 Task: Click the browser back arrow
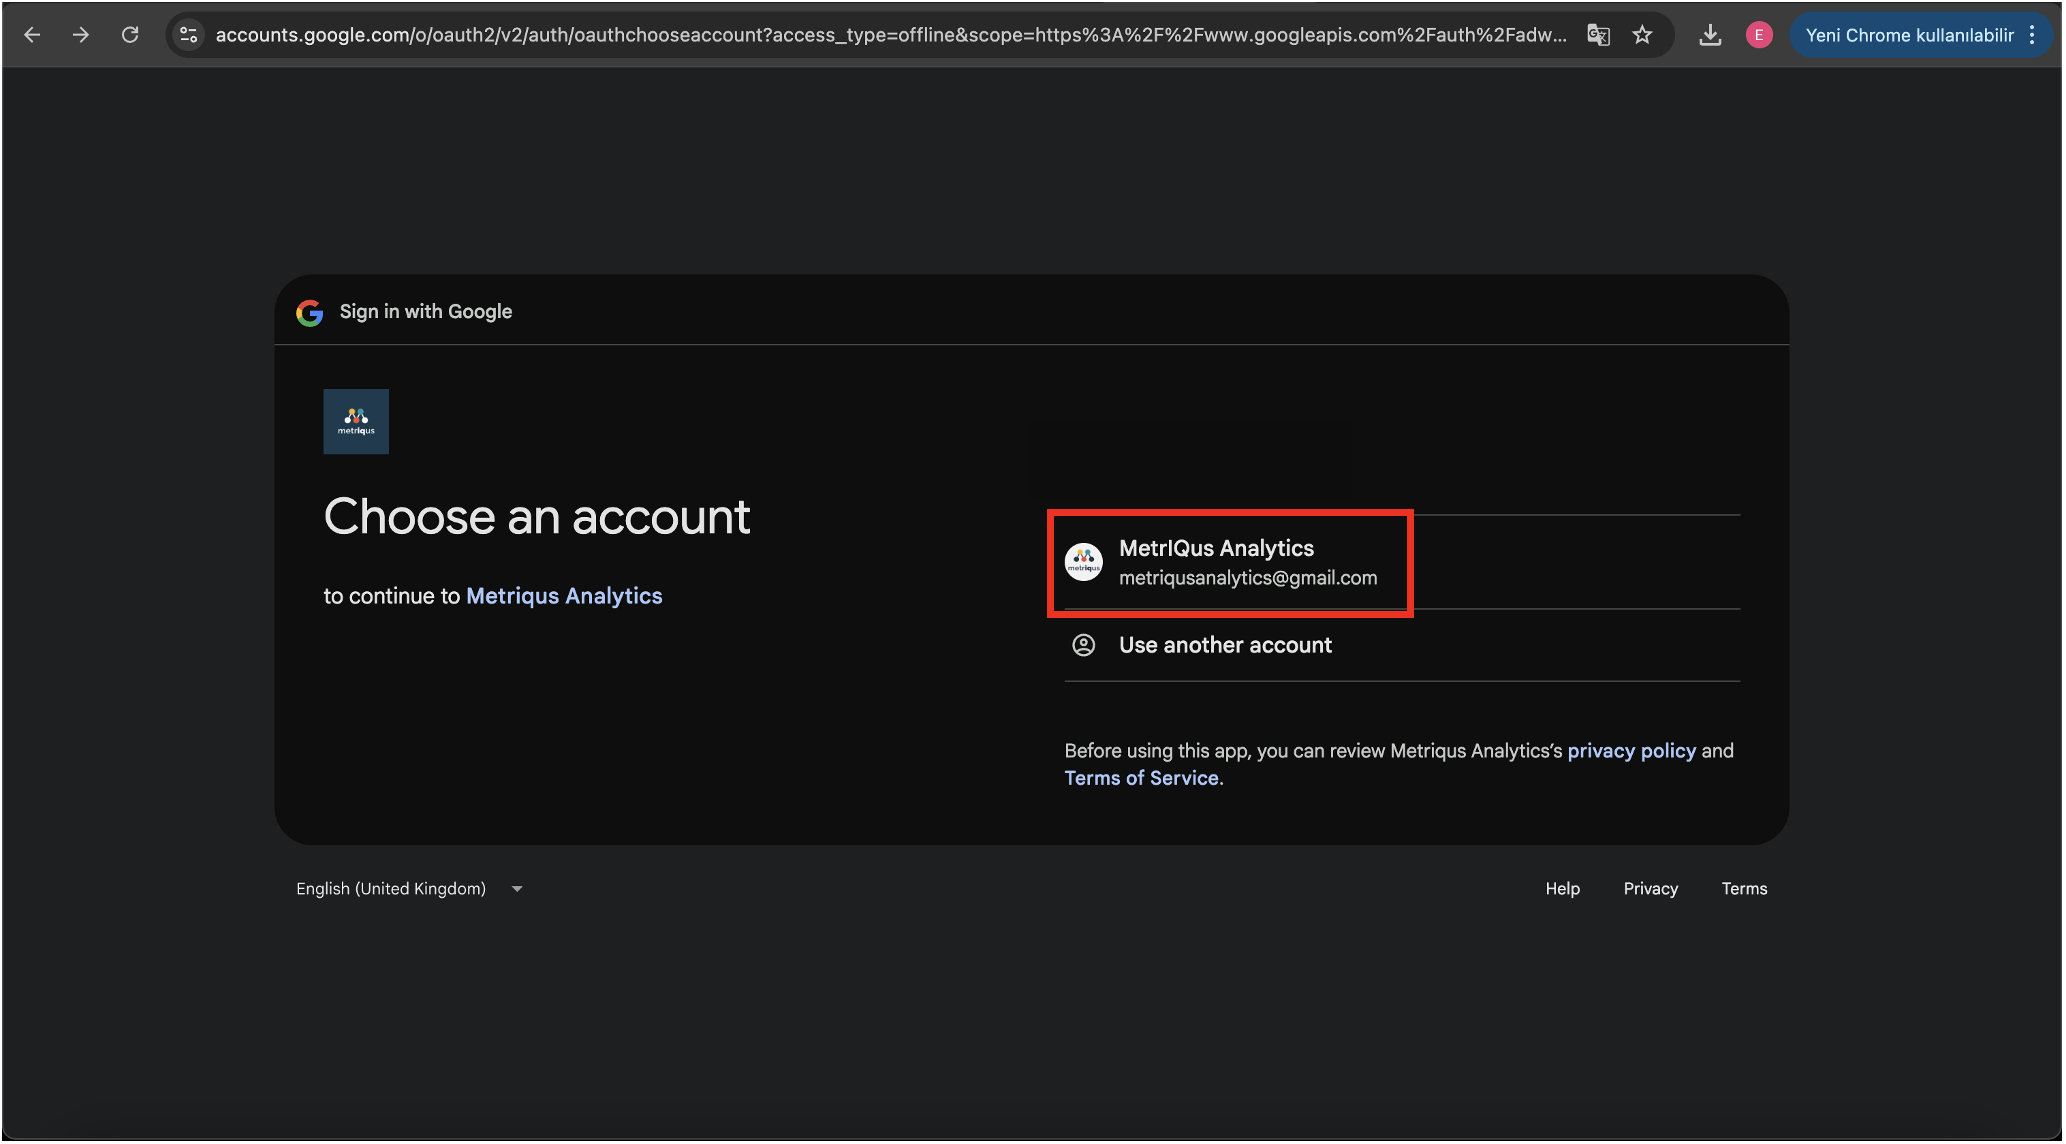[32, 35]
